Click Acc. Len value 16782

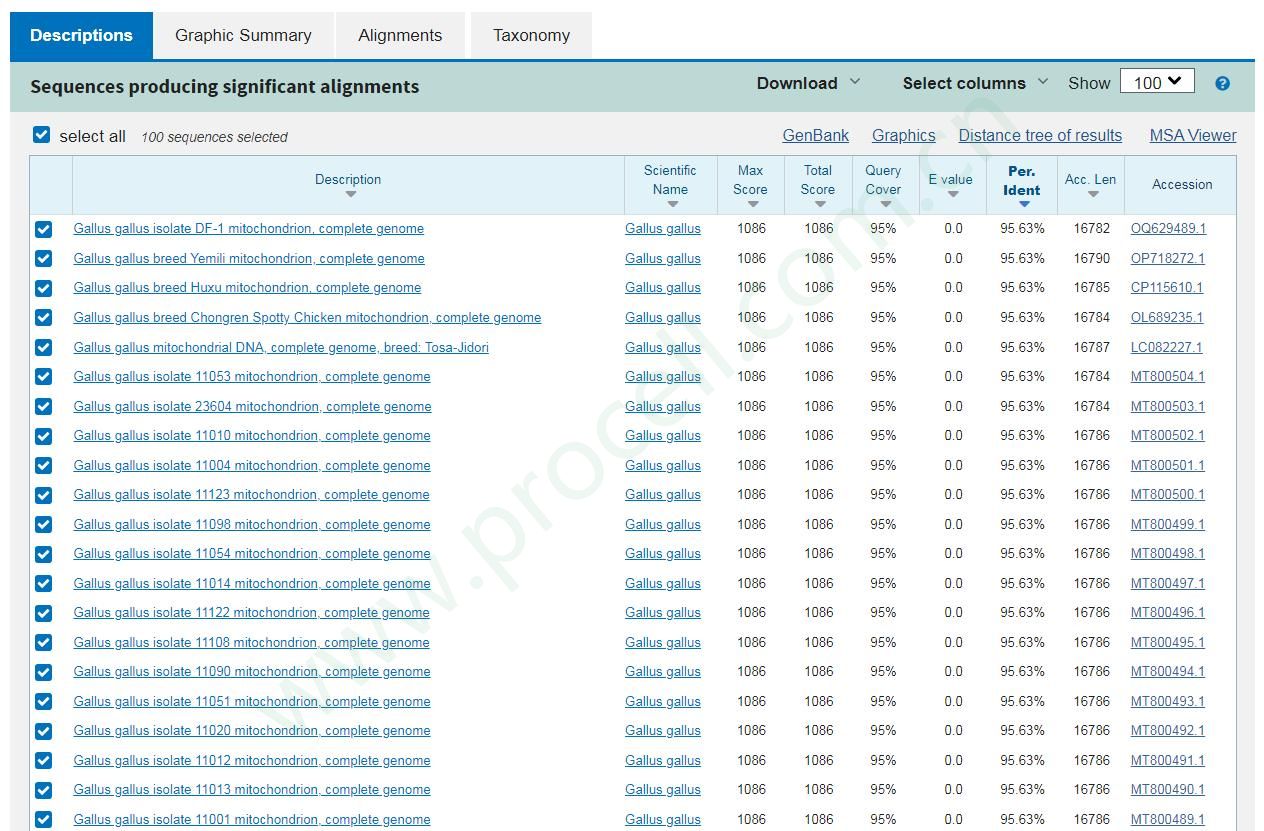pyautogui.click(x=1092, y=229)
